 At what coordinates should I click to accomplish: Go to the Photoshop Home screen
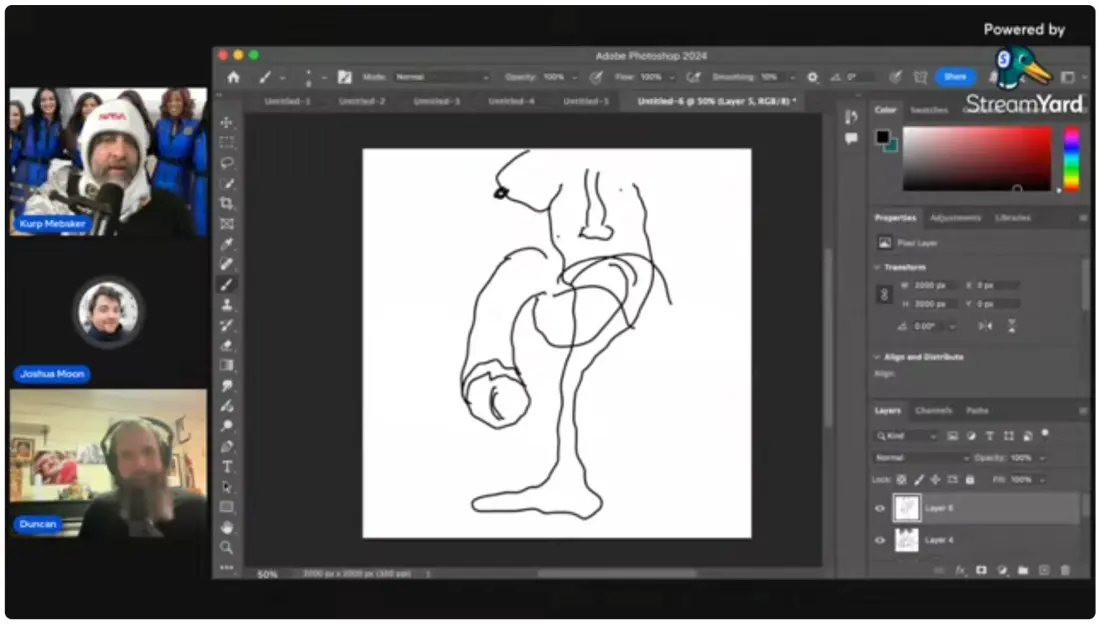tap(233, 77)
